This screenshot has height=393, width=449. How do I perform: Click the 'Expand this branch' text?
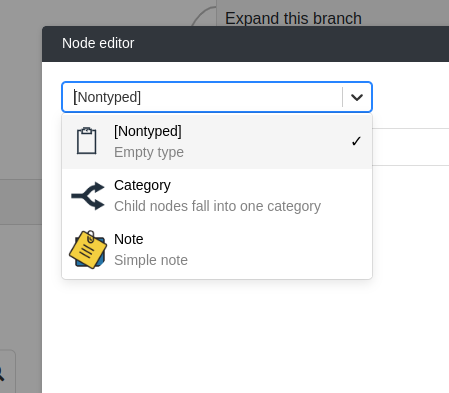click(x=293, y=18)
